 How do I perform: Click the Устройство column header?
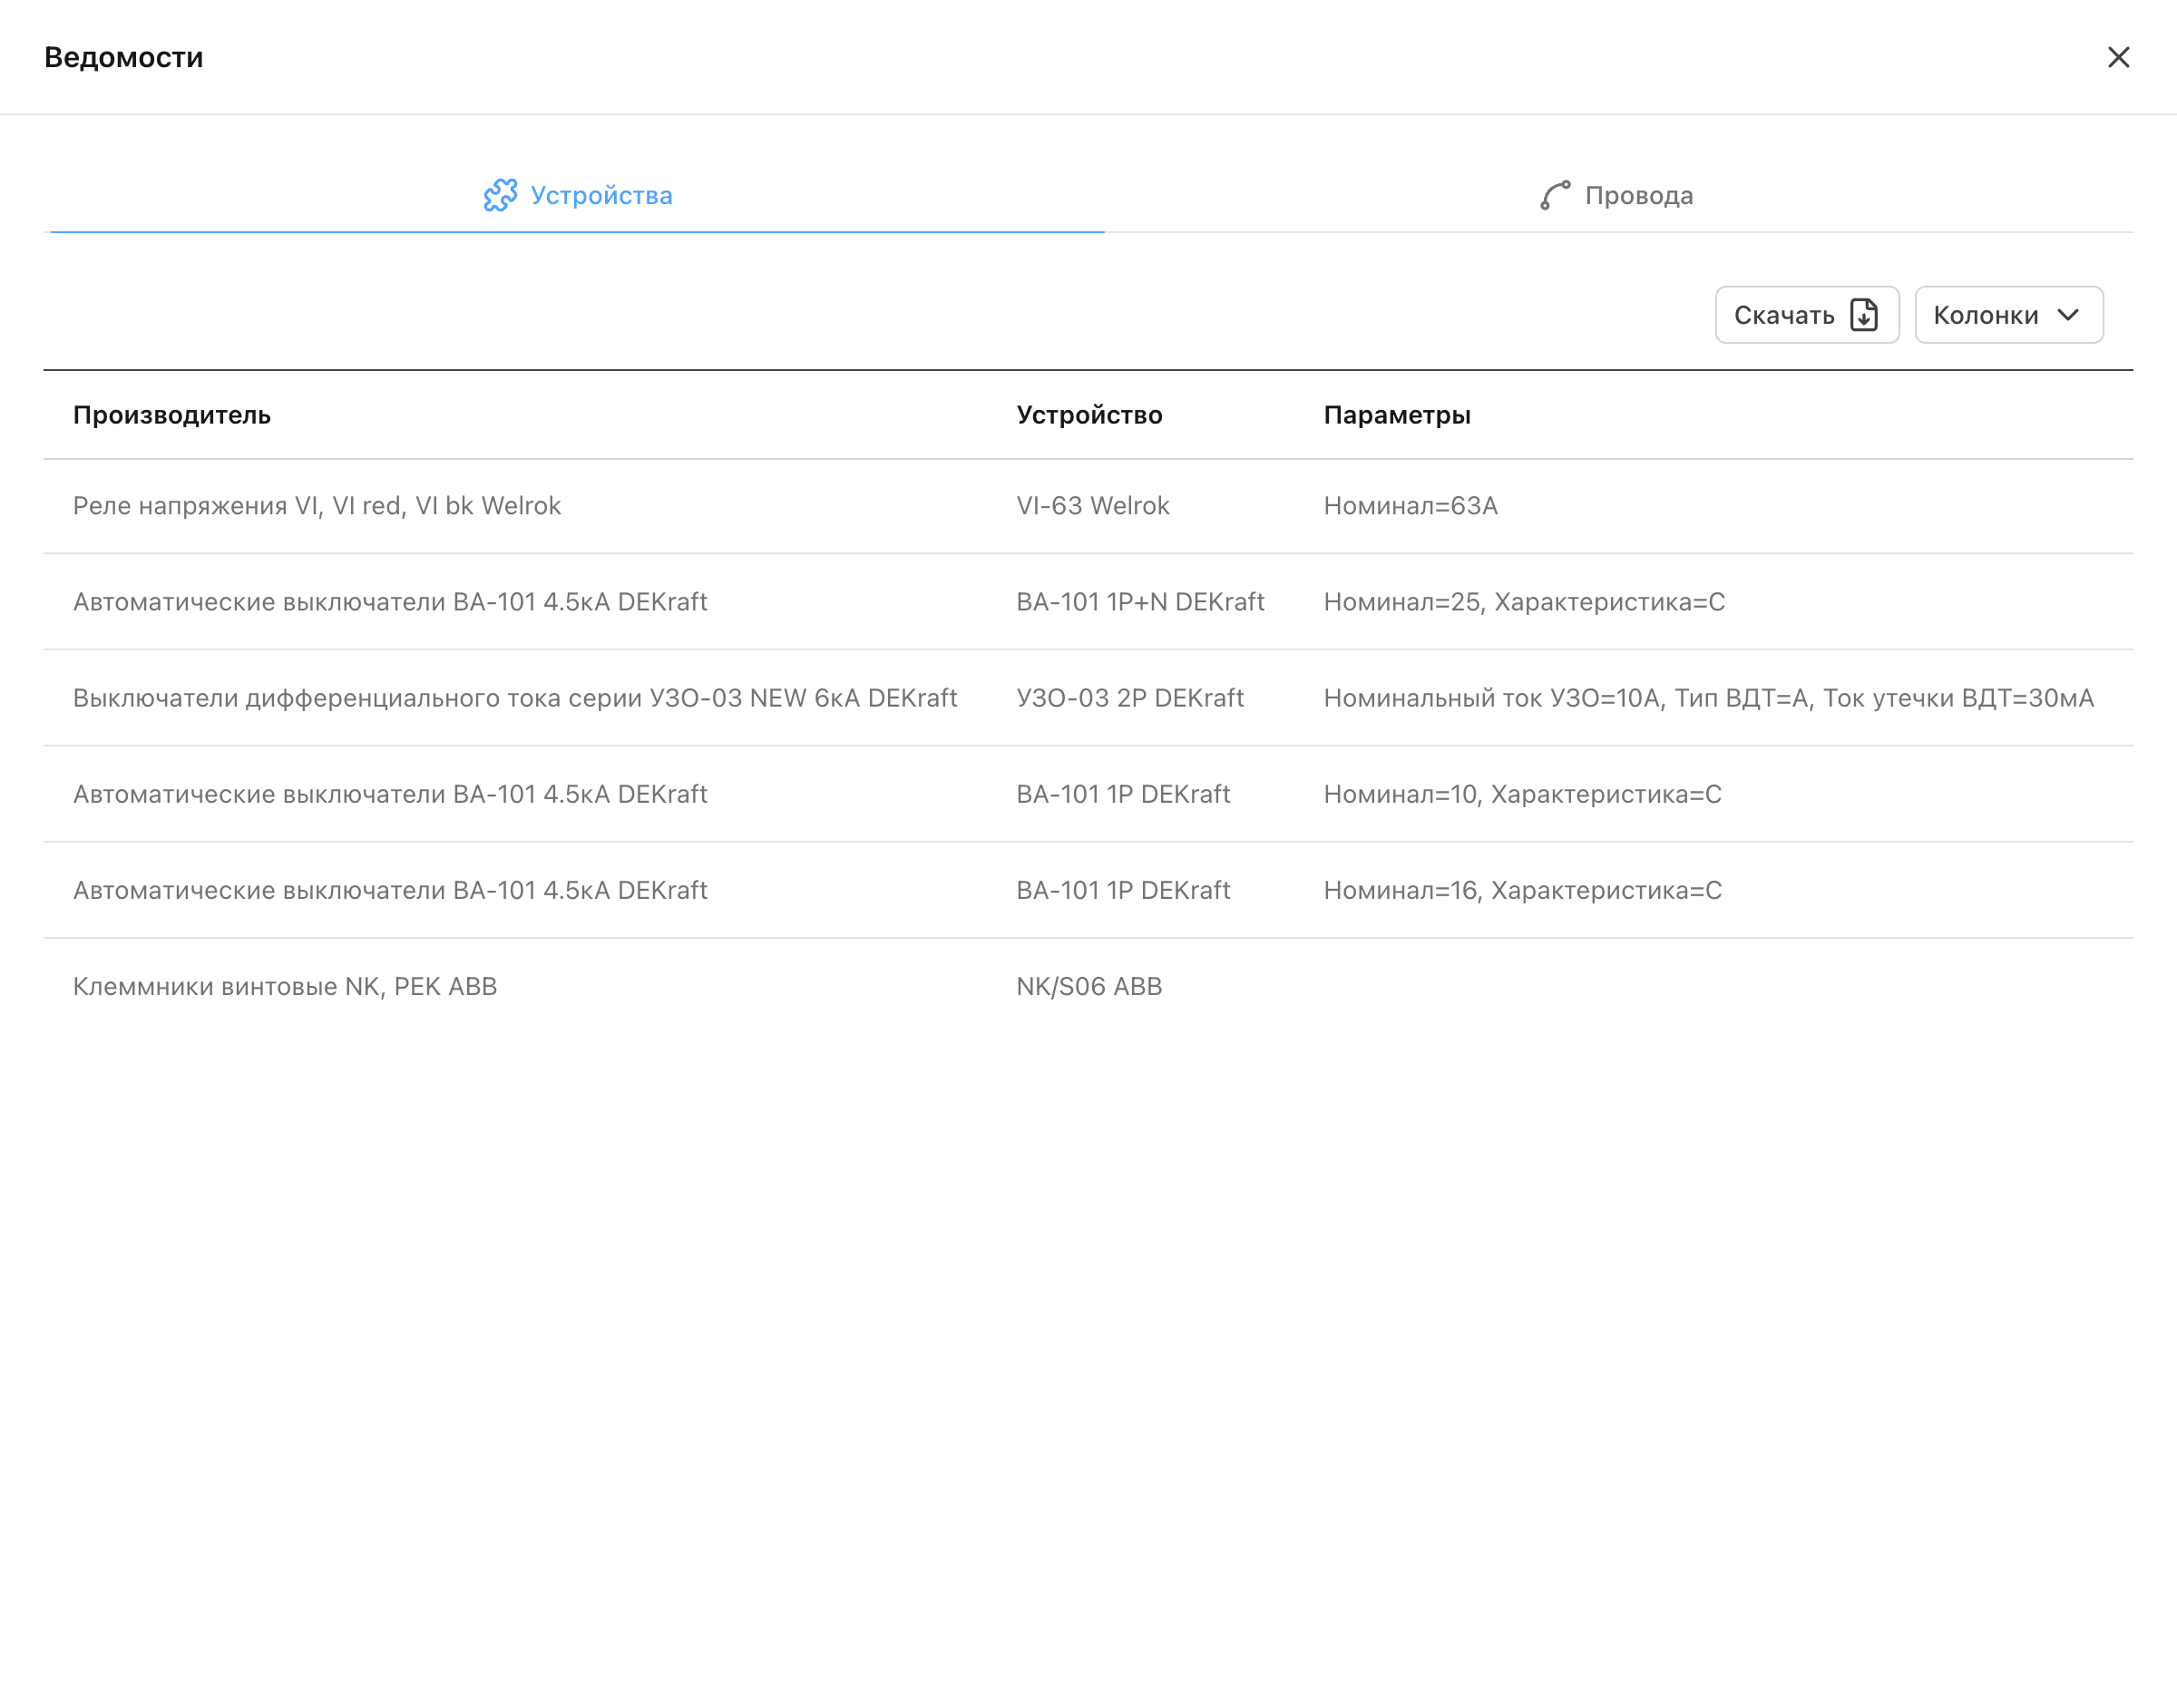pos(1089,415)
